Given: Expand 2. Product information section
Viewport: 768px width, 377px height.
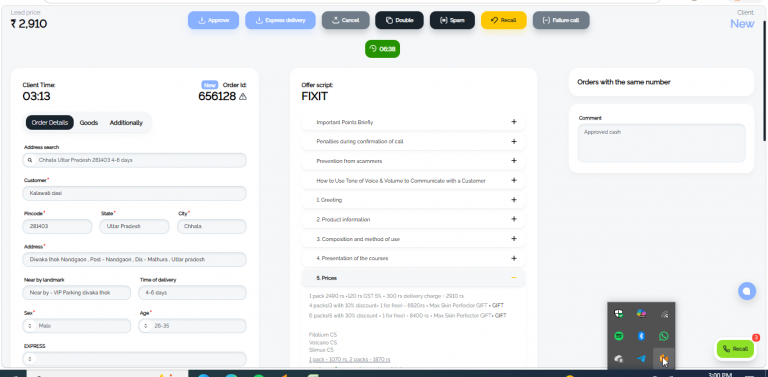Looking at the screenshot, I should 413,219.
